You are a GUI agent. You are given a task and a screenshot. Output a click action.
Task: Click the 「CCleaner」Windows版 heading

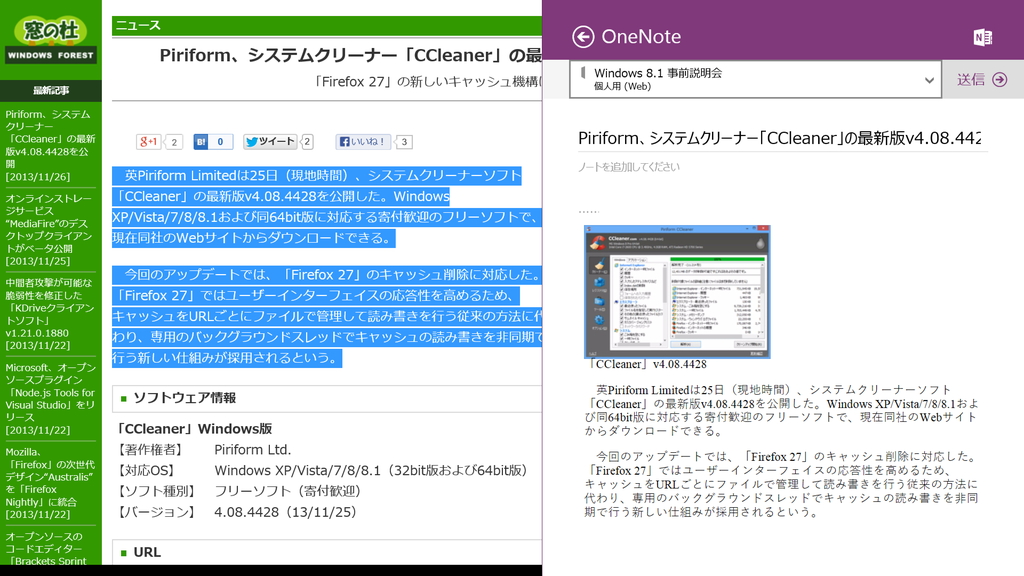193,429
